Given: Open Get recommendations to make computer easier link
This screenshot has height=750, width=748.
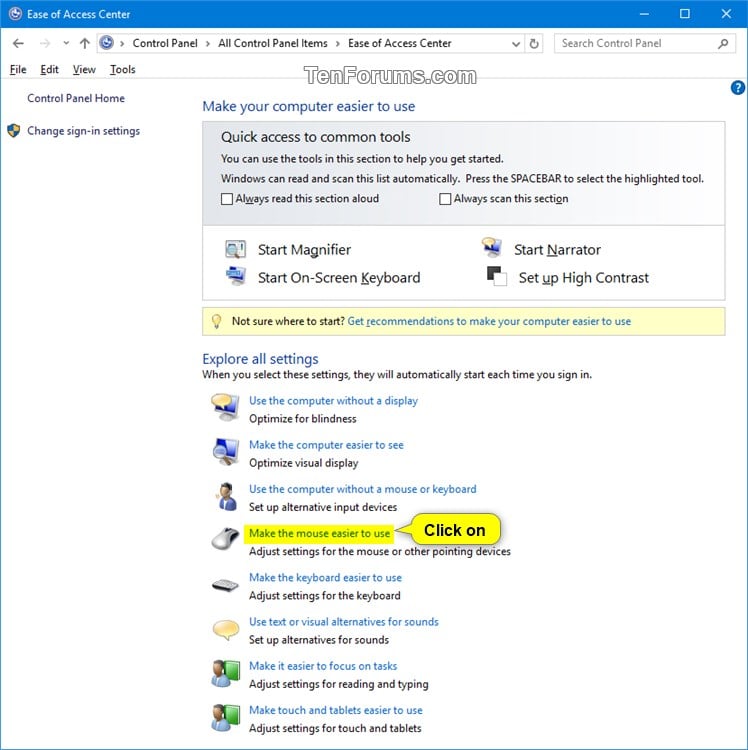Looking at the screenshot, I should (489, 321).
